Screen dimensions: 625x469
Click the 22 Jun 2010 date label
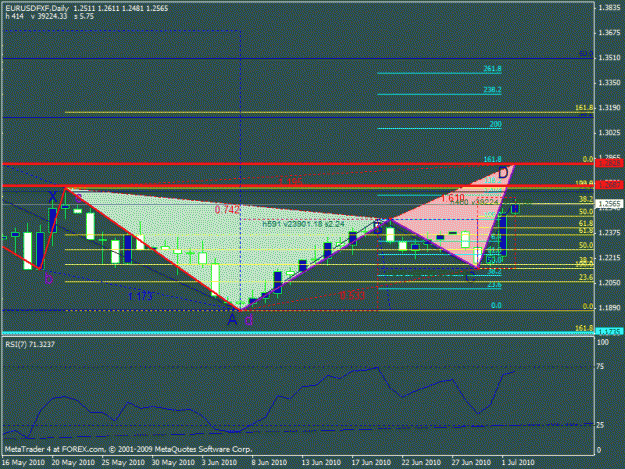[421, 462]
